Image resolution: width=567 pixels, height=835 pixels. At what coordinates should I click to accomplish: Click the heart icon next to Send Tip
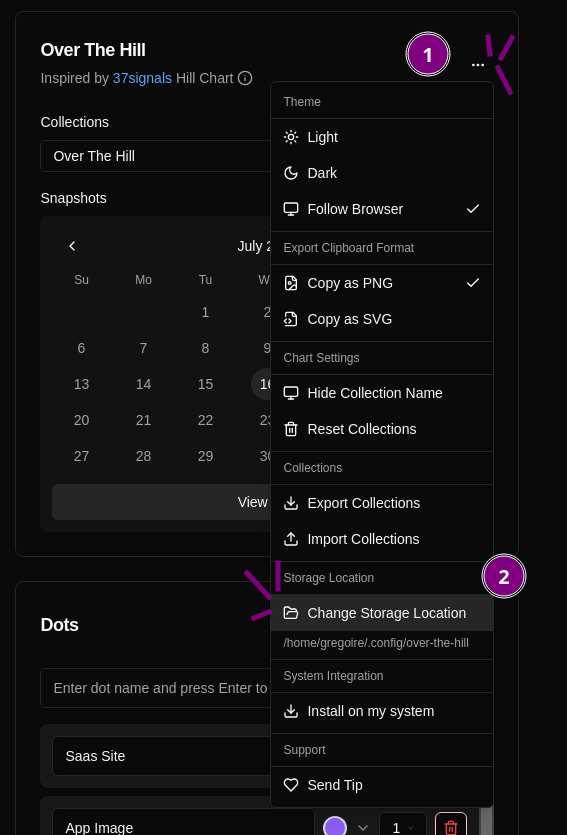click(x=291, y=785)
